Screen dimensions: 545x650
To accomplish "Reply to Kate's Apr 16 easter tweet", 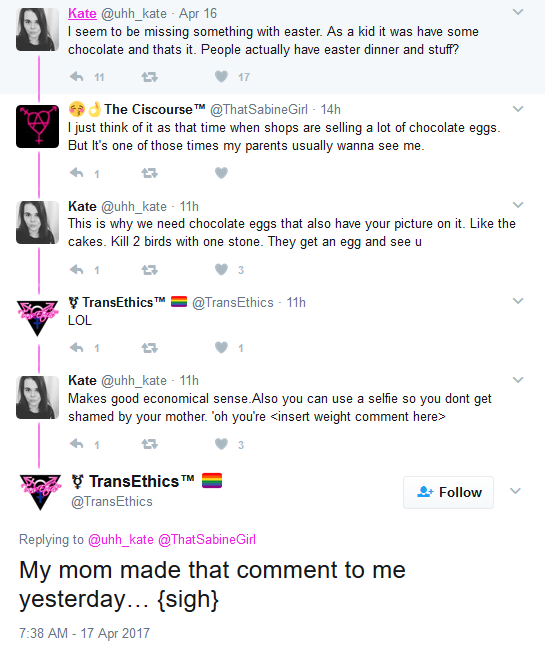I will pyautogui.click(x=77, y=77).
